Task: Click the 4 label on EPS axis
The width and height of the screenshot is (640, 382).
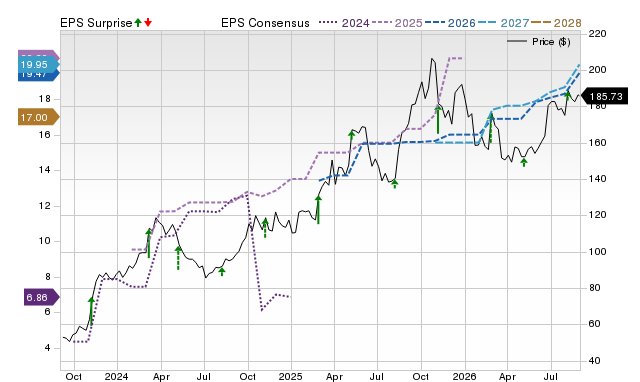Action: pos(47,348)
